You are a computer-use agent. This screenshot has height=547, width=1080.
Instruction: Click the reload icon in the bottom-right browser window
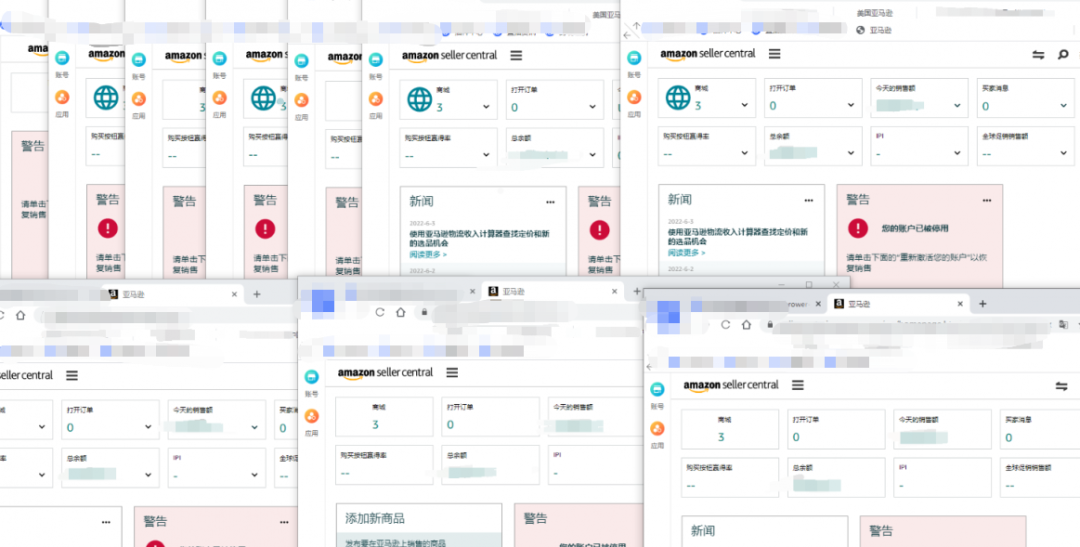pyautogui.click(x=725, y=324)
